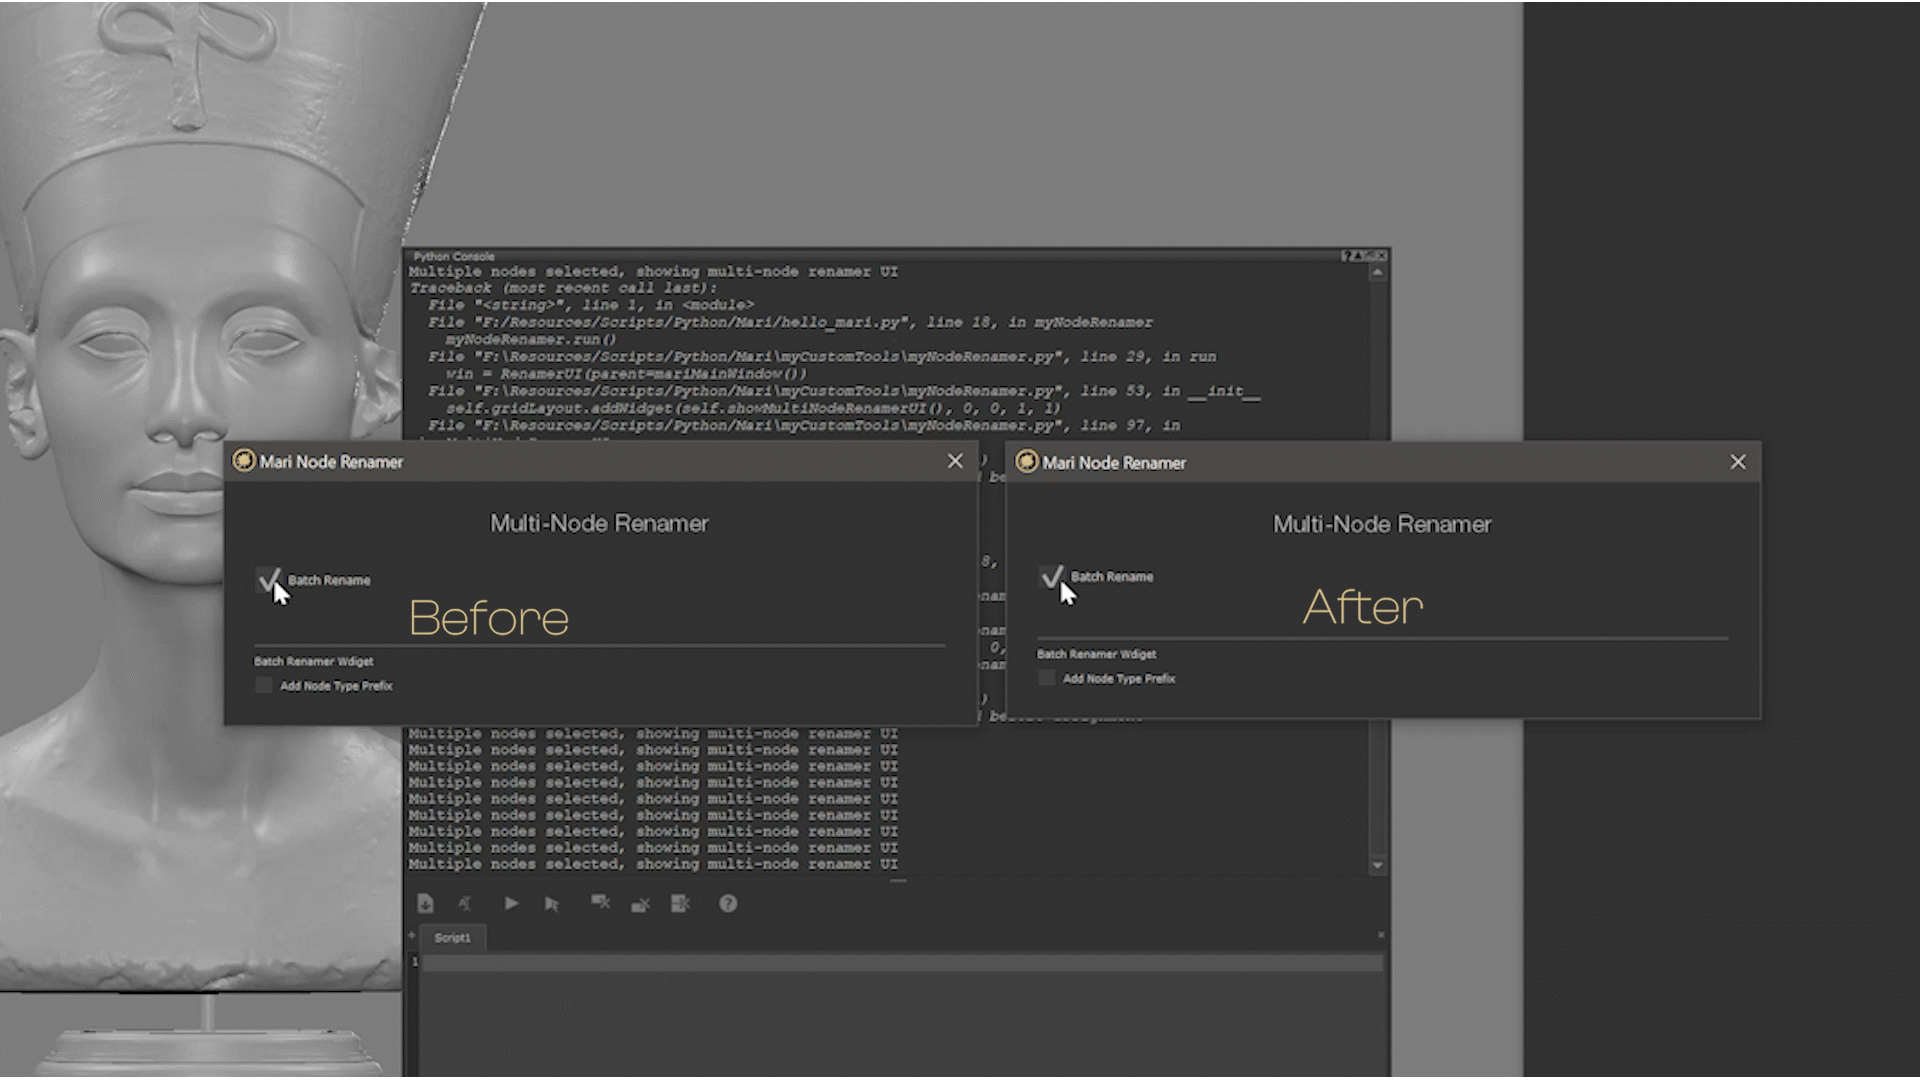
Task: Toggle Batch Rename checkbox in Before dialog
Action: [x=267, y=580]
